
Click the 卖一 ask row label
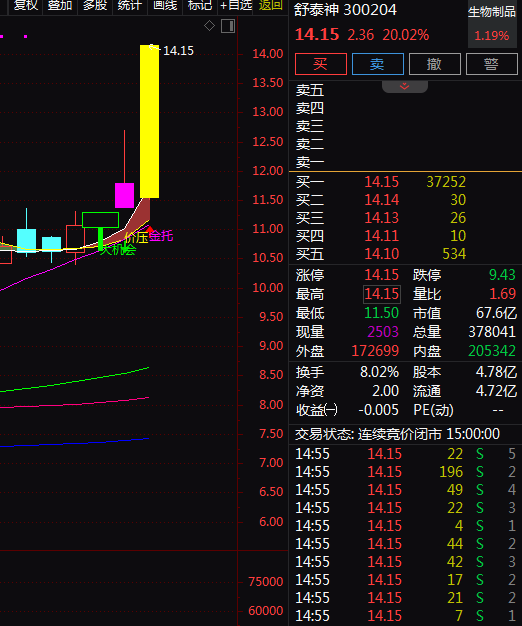tap(310, 162)
